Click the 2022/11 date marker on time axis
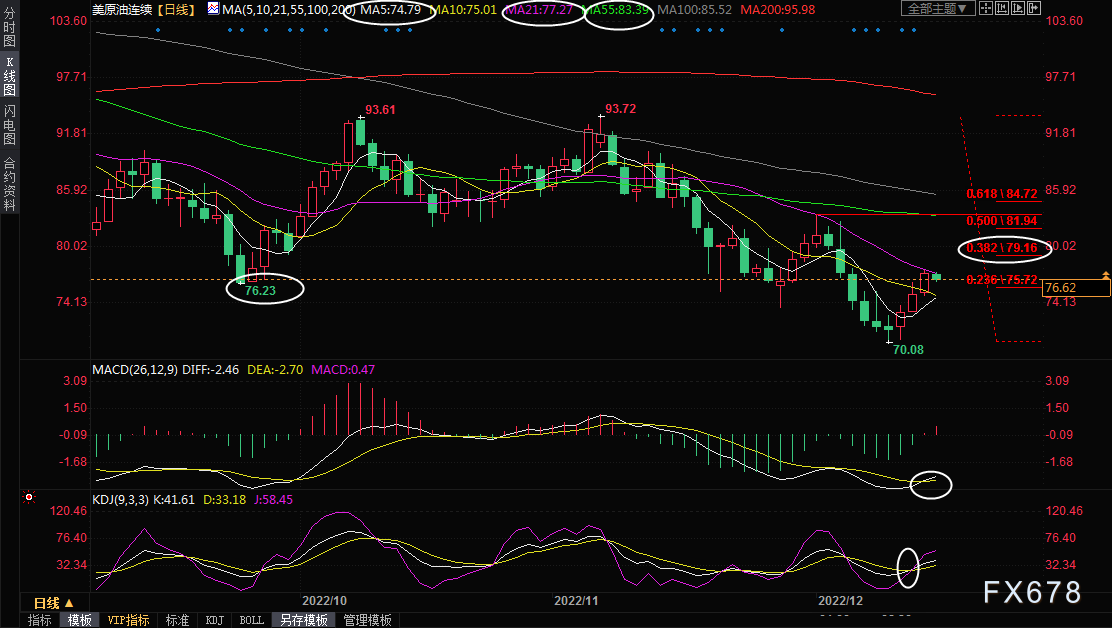The height and width of the screenshot is (628, 1112). click(576, 600)
